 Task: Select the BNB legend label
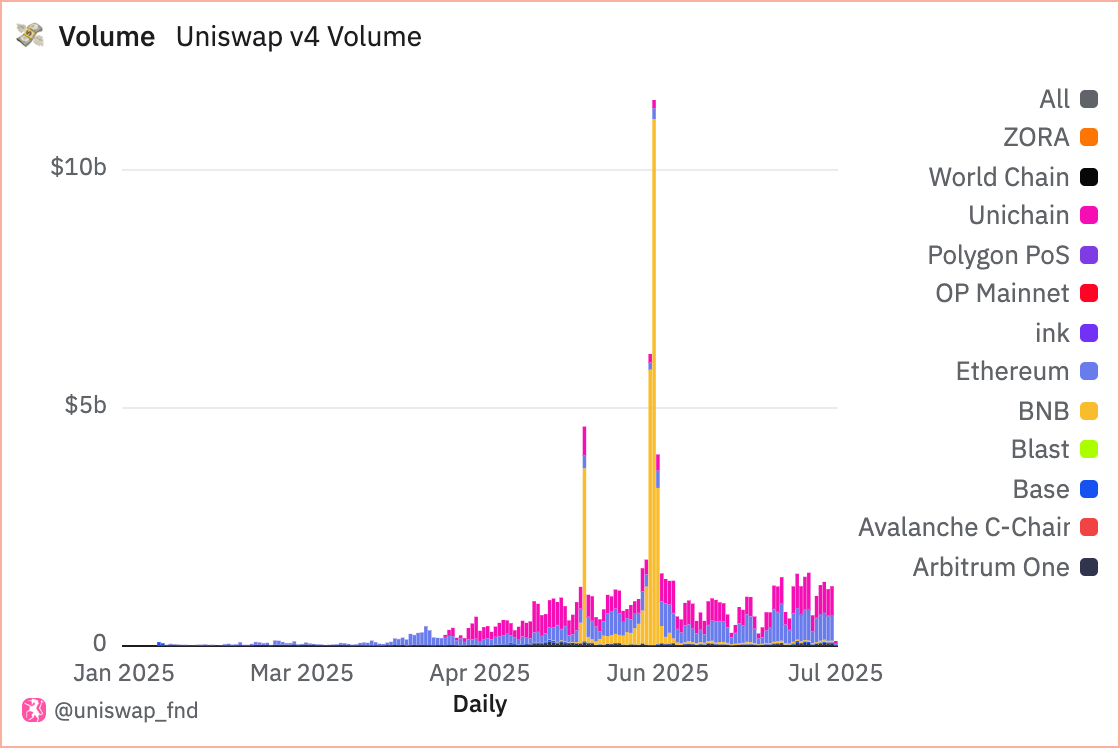[1044, 411]
